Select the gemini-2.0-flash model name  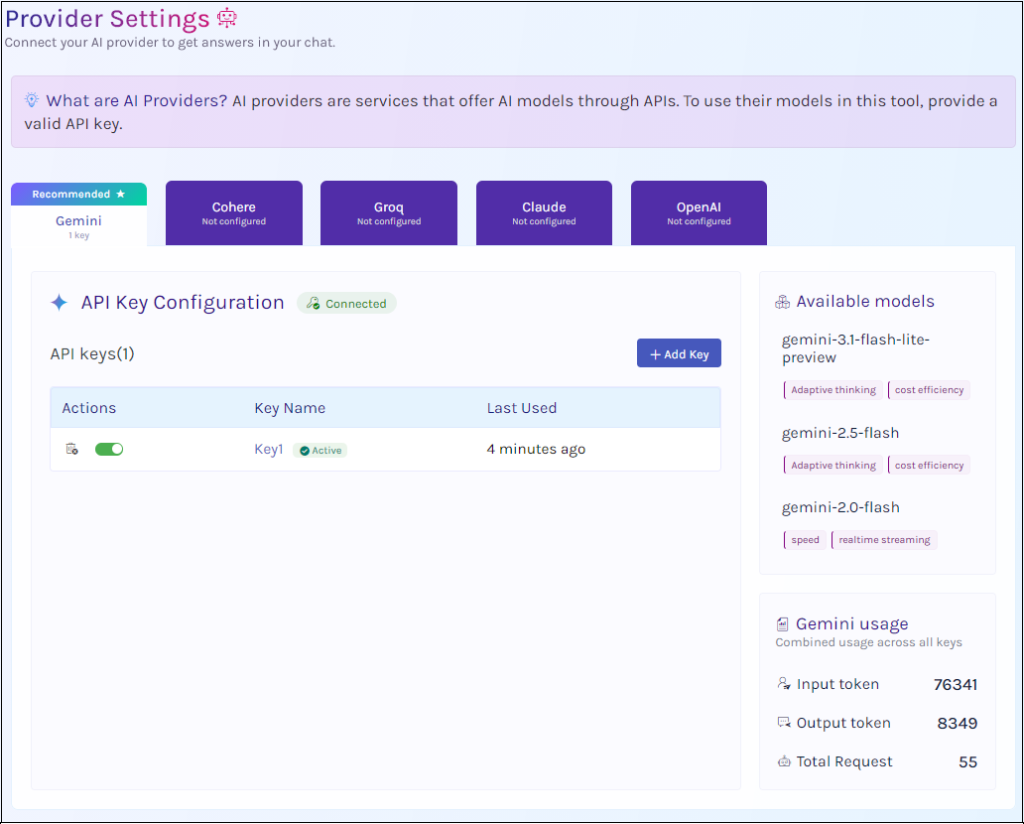click(840, 507)
